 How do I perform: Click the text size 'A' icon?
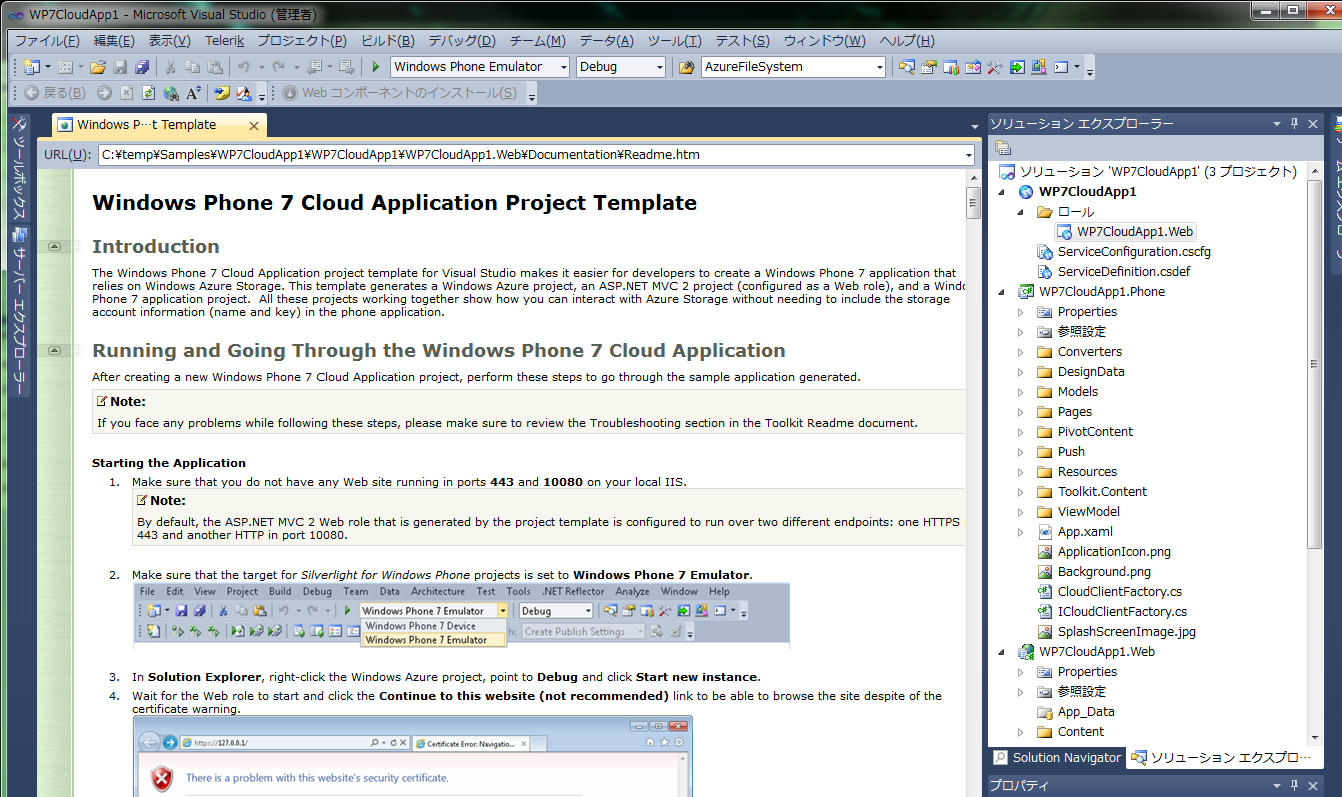pyautogui.click(x=193, y=93)
